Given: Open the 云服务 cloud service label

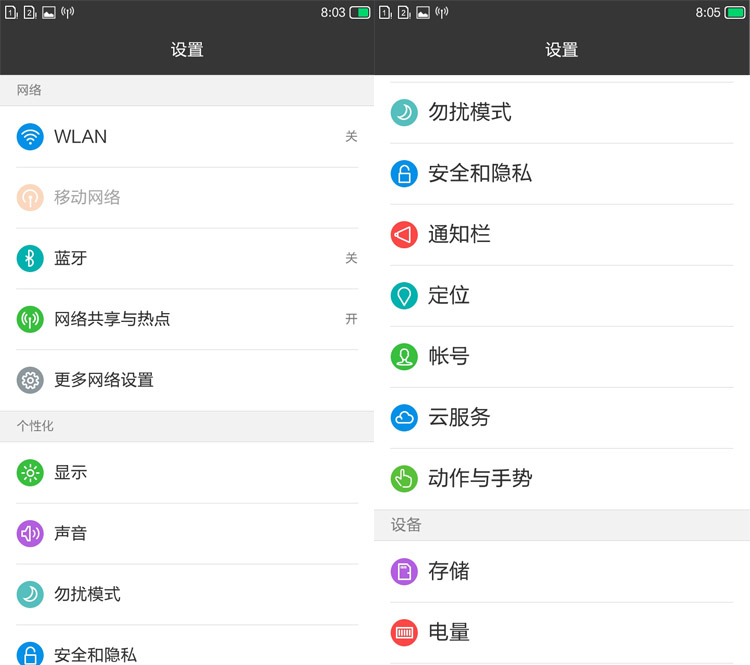Looking at the screenshot, I should [459, 418].
